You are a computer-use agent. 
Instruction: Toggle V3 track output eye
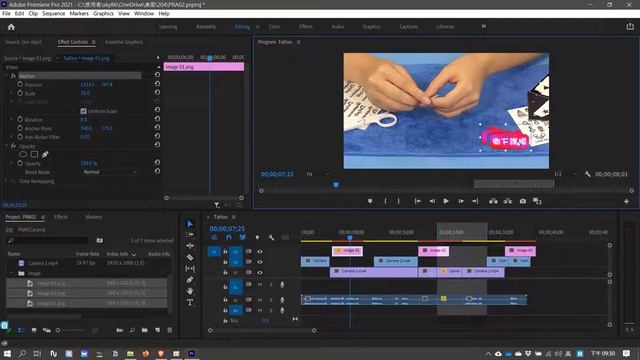[x=260, y=251]
